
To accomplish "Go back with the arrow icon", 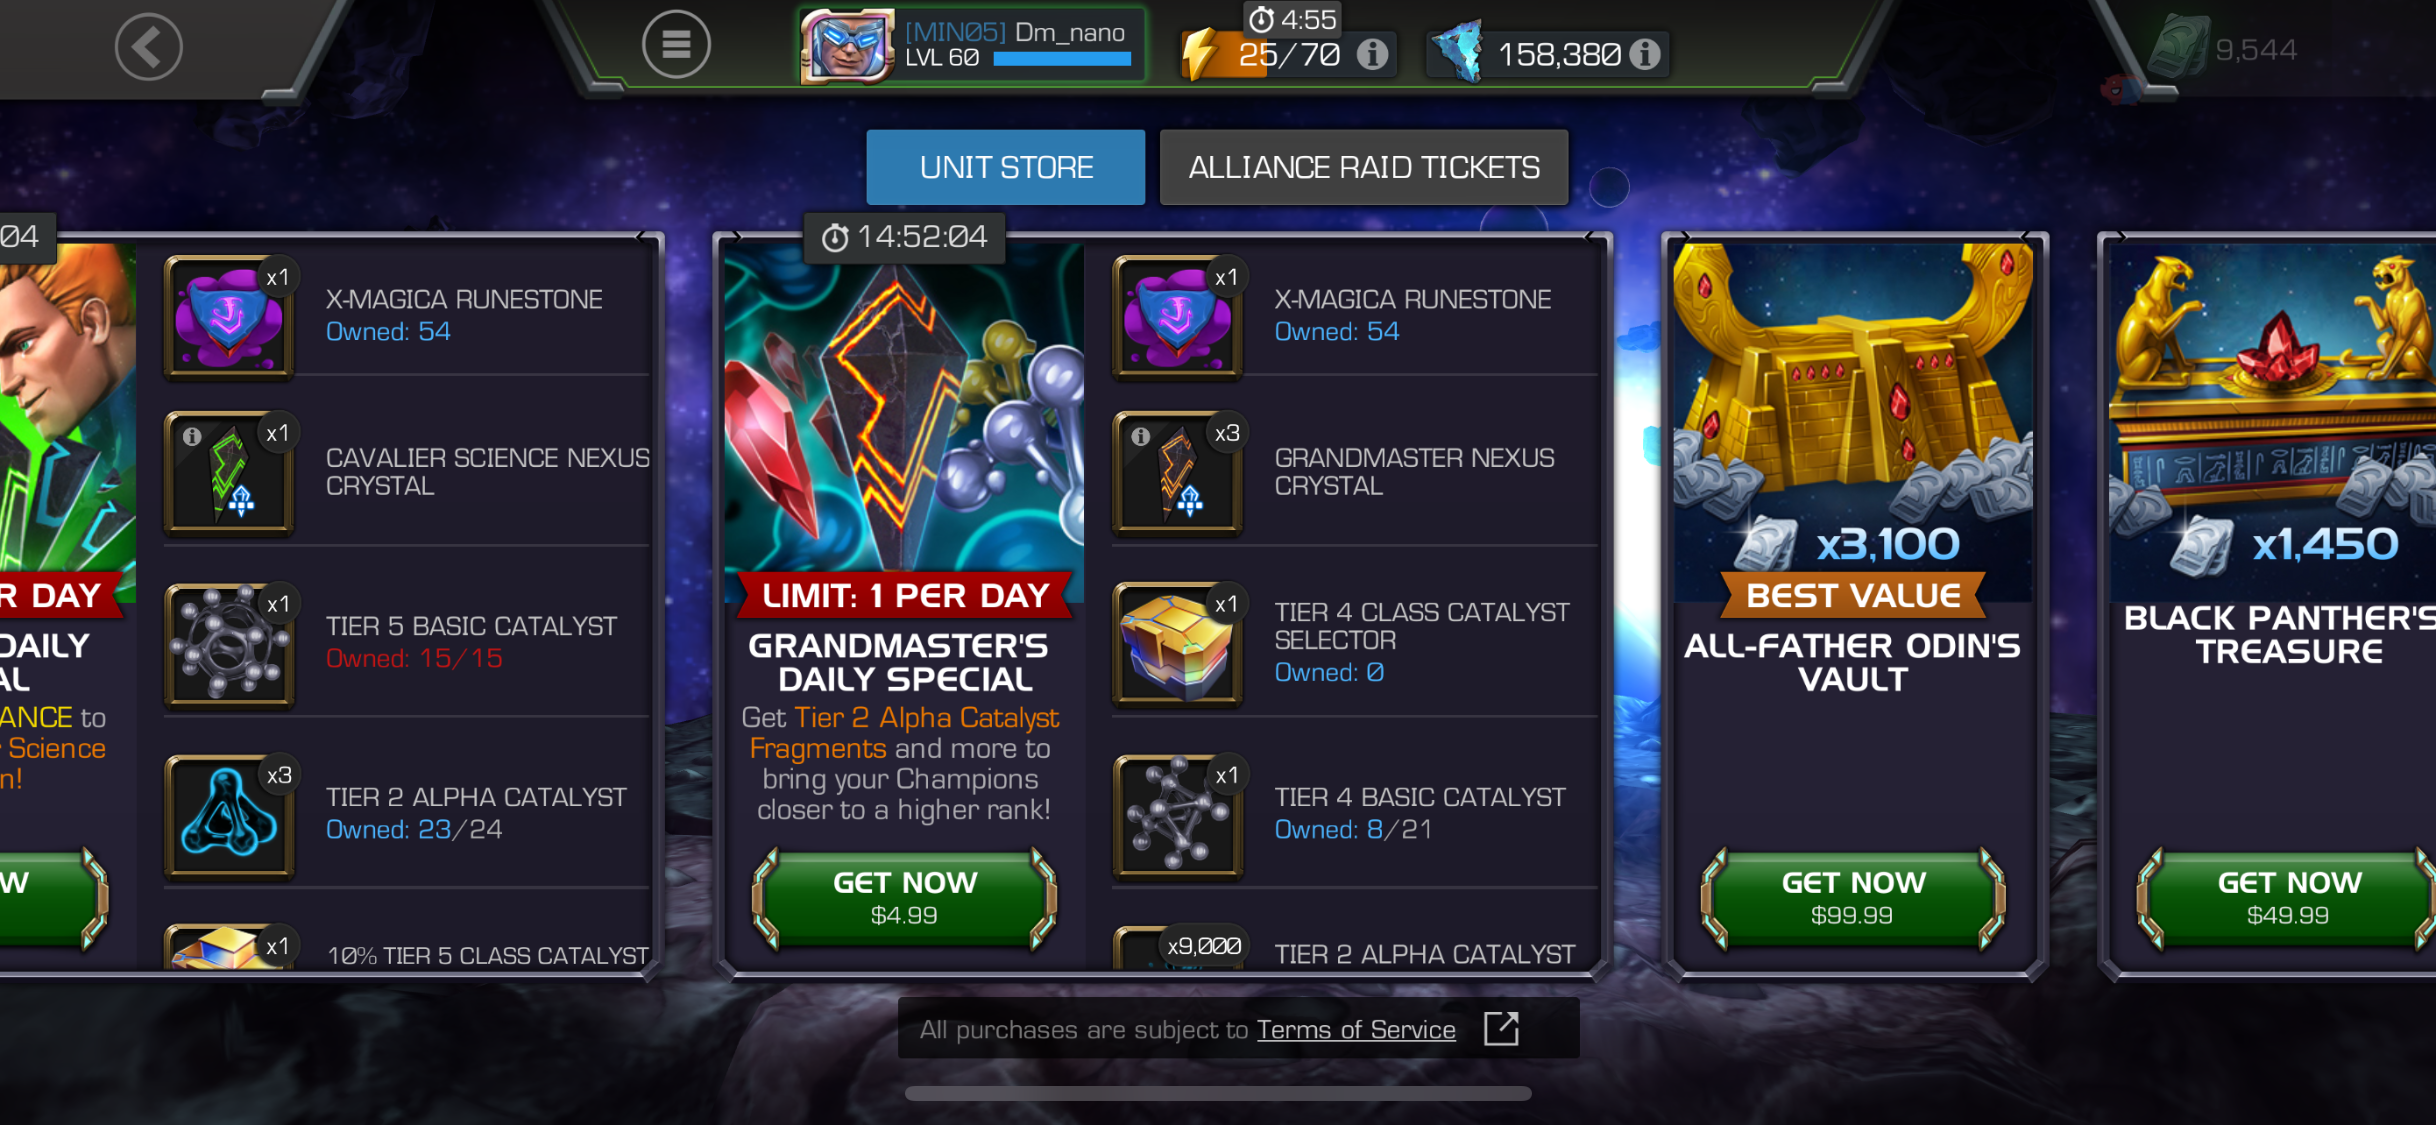I will [x=148, y=46].
